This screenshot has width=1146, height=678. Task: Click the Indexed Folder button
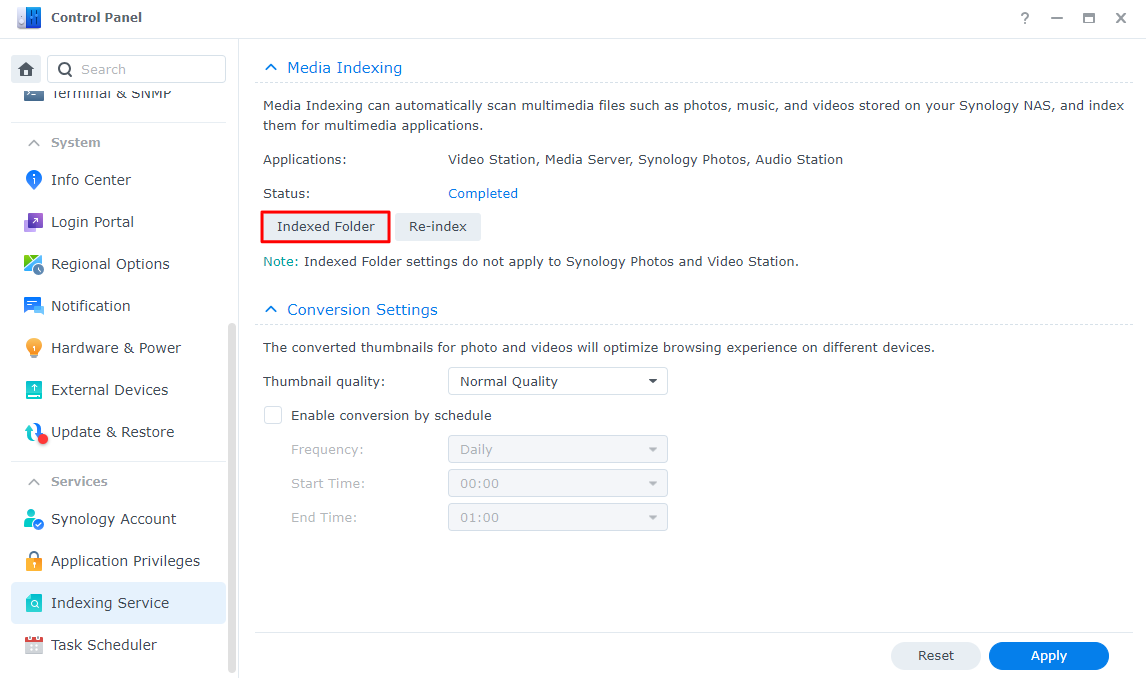(326, 227)
